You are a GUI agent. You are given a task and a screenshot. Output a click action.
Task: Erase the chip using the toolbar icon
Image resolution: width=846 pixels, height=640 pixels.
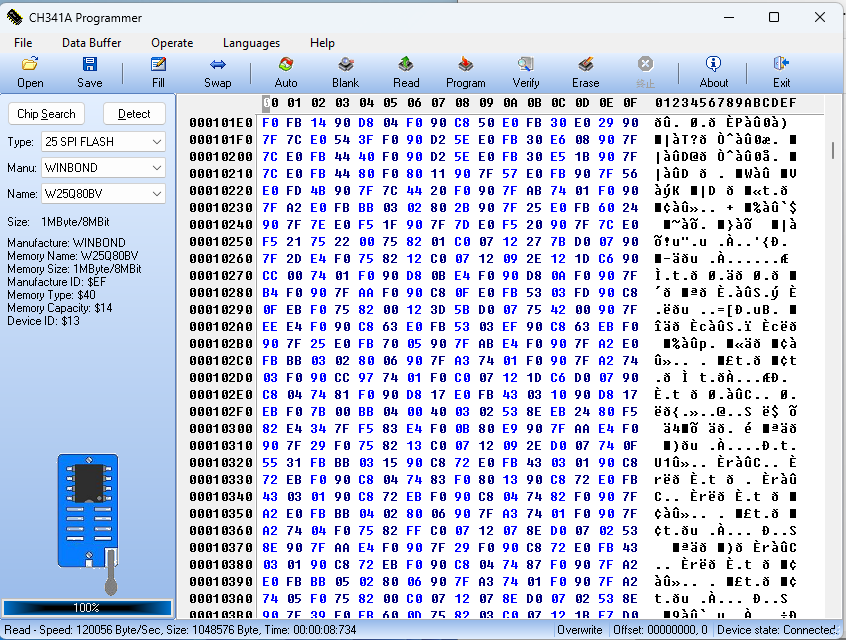[586, 71]
